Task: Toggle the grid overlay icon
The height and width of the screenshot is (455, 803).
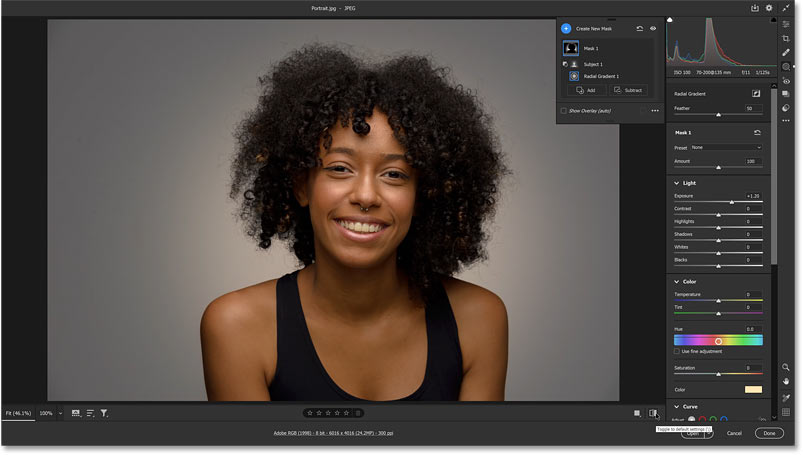Action: [x=786, y=412]
